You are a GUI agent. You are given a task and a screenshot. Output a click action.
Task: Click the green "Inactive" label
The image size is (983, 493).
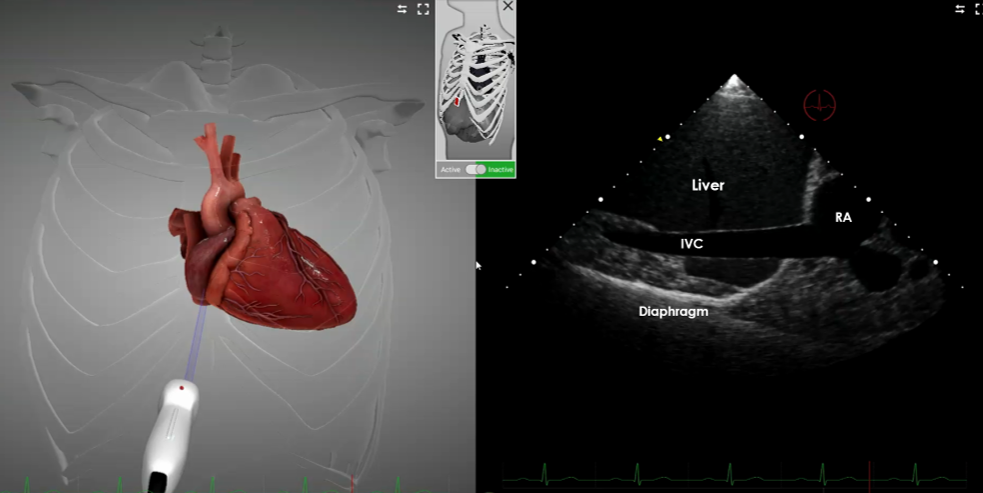tap(500, 170)
